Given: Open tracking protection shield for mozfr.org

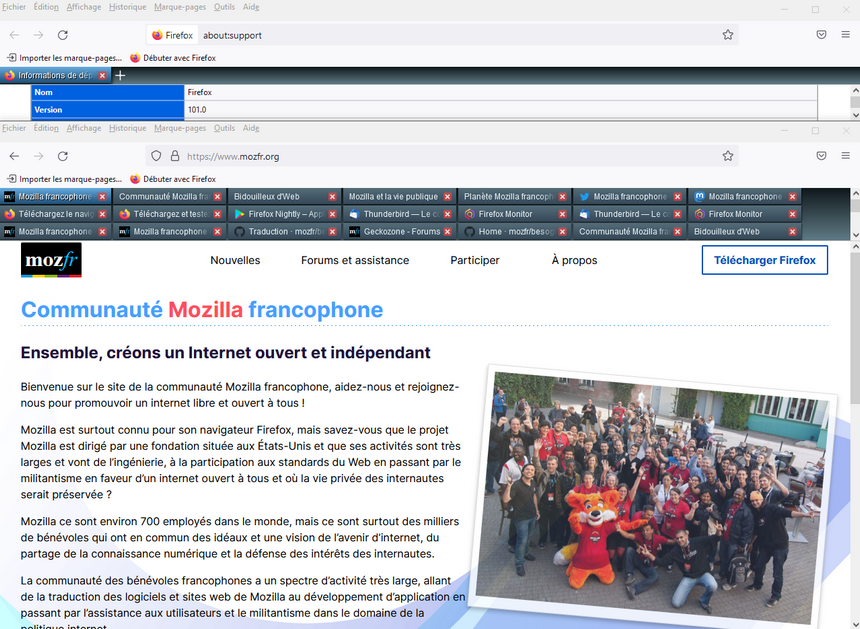Looking at the screenshot, I should (x=156, y=156).
